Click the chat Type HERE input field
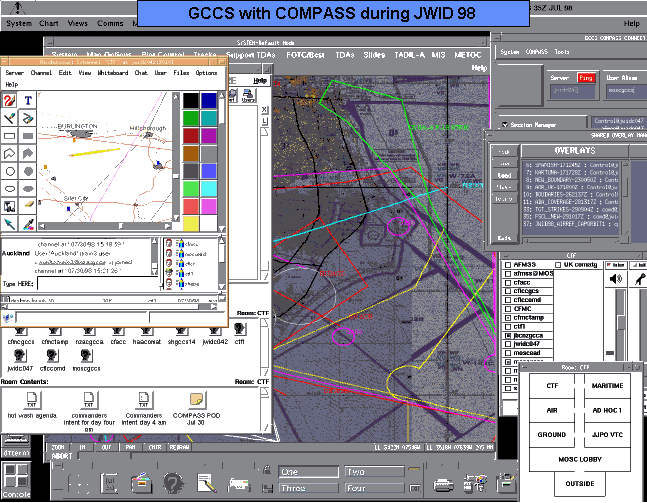Image resolution: width=647 pixels, height=503 pixels. click(98, 283)
